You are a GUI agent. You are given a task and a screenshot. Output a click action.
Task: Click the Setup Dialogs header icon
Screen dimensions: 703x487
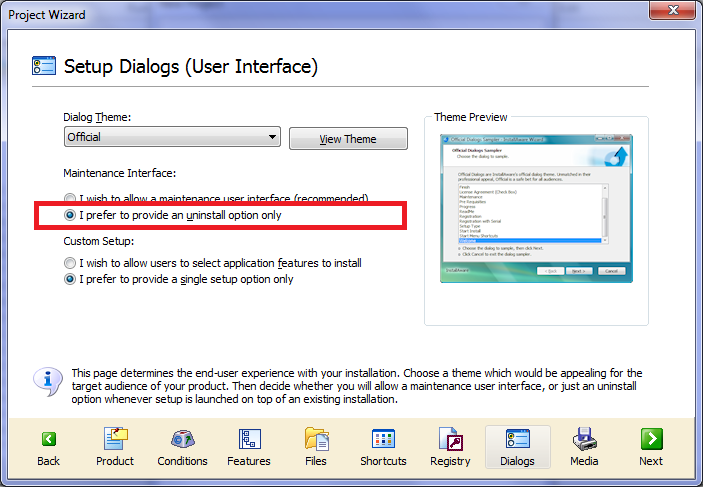44,66
